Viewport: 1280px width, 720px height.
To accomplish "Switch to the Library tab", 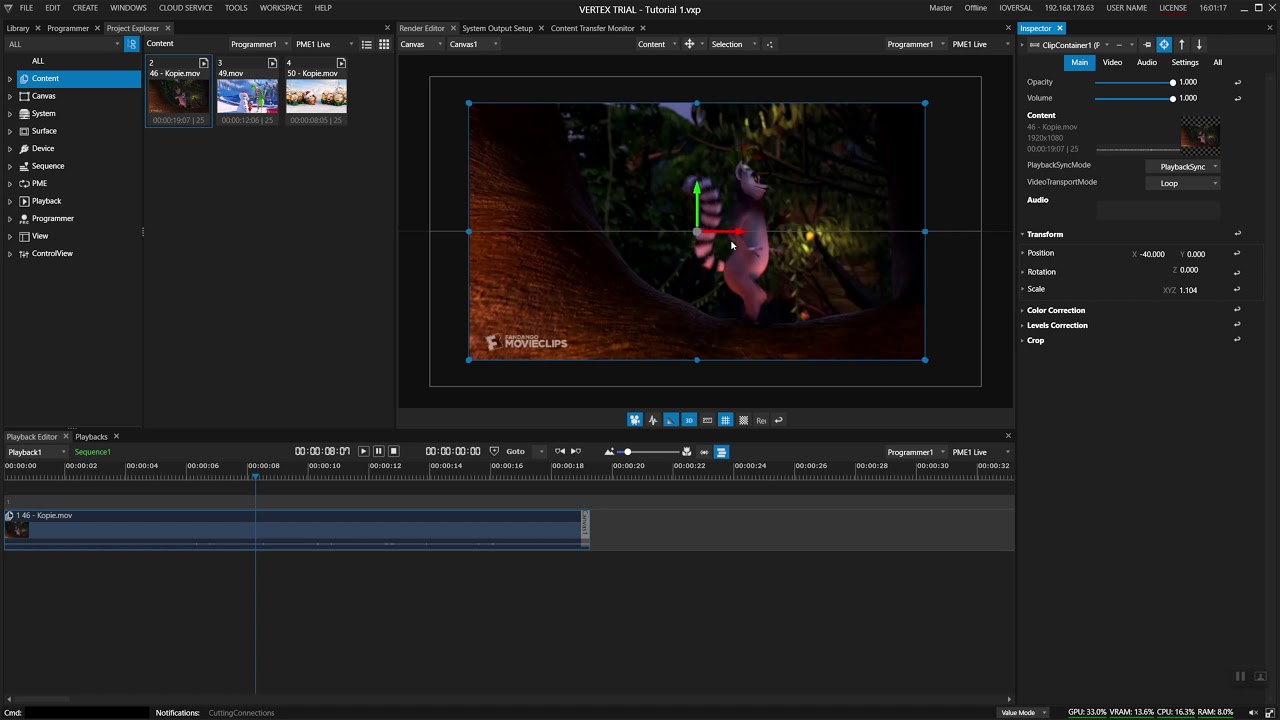I will [18, 28].
